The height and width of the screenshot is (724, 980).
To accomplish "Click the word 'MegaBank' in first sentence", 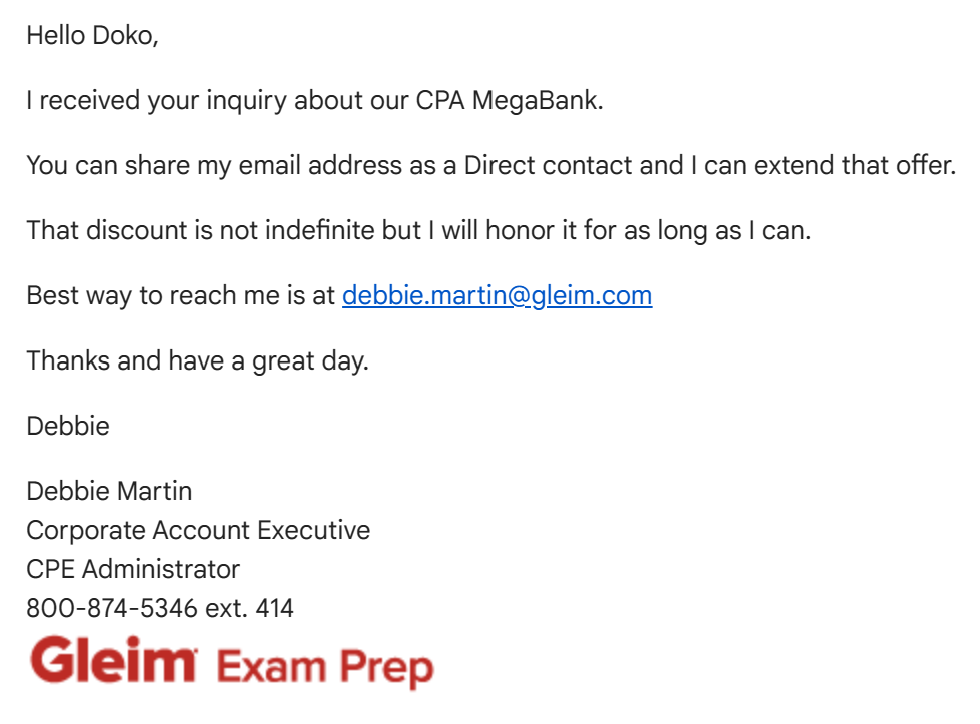I will pos(537,100).
